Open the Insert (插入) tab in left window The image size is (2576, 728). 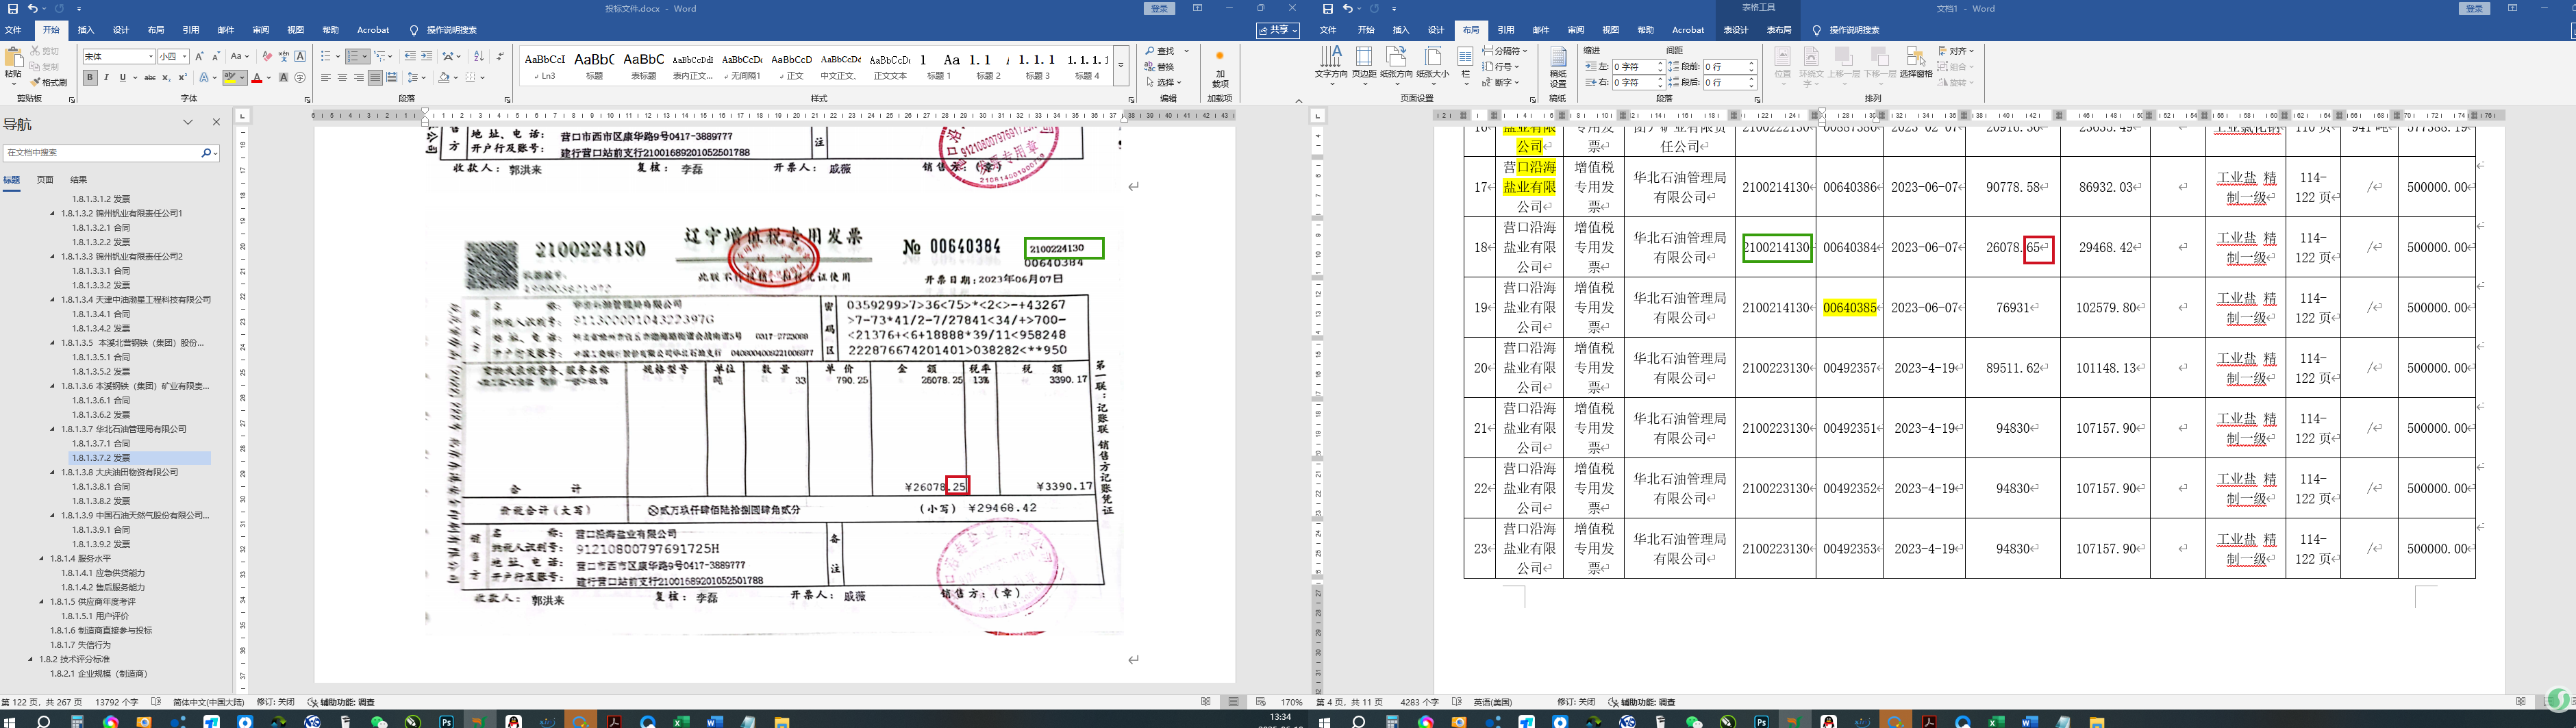tap(86, 30)
